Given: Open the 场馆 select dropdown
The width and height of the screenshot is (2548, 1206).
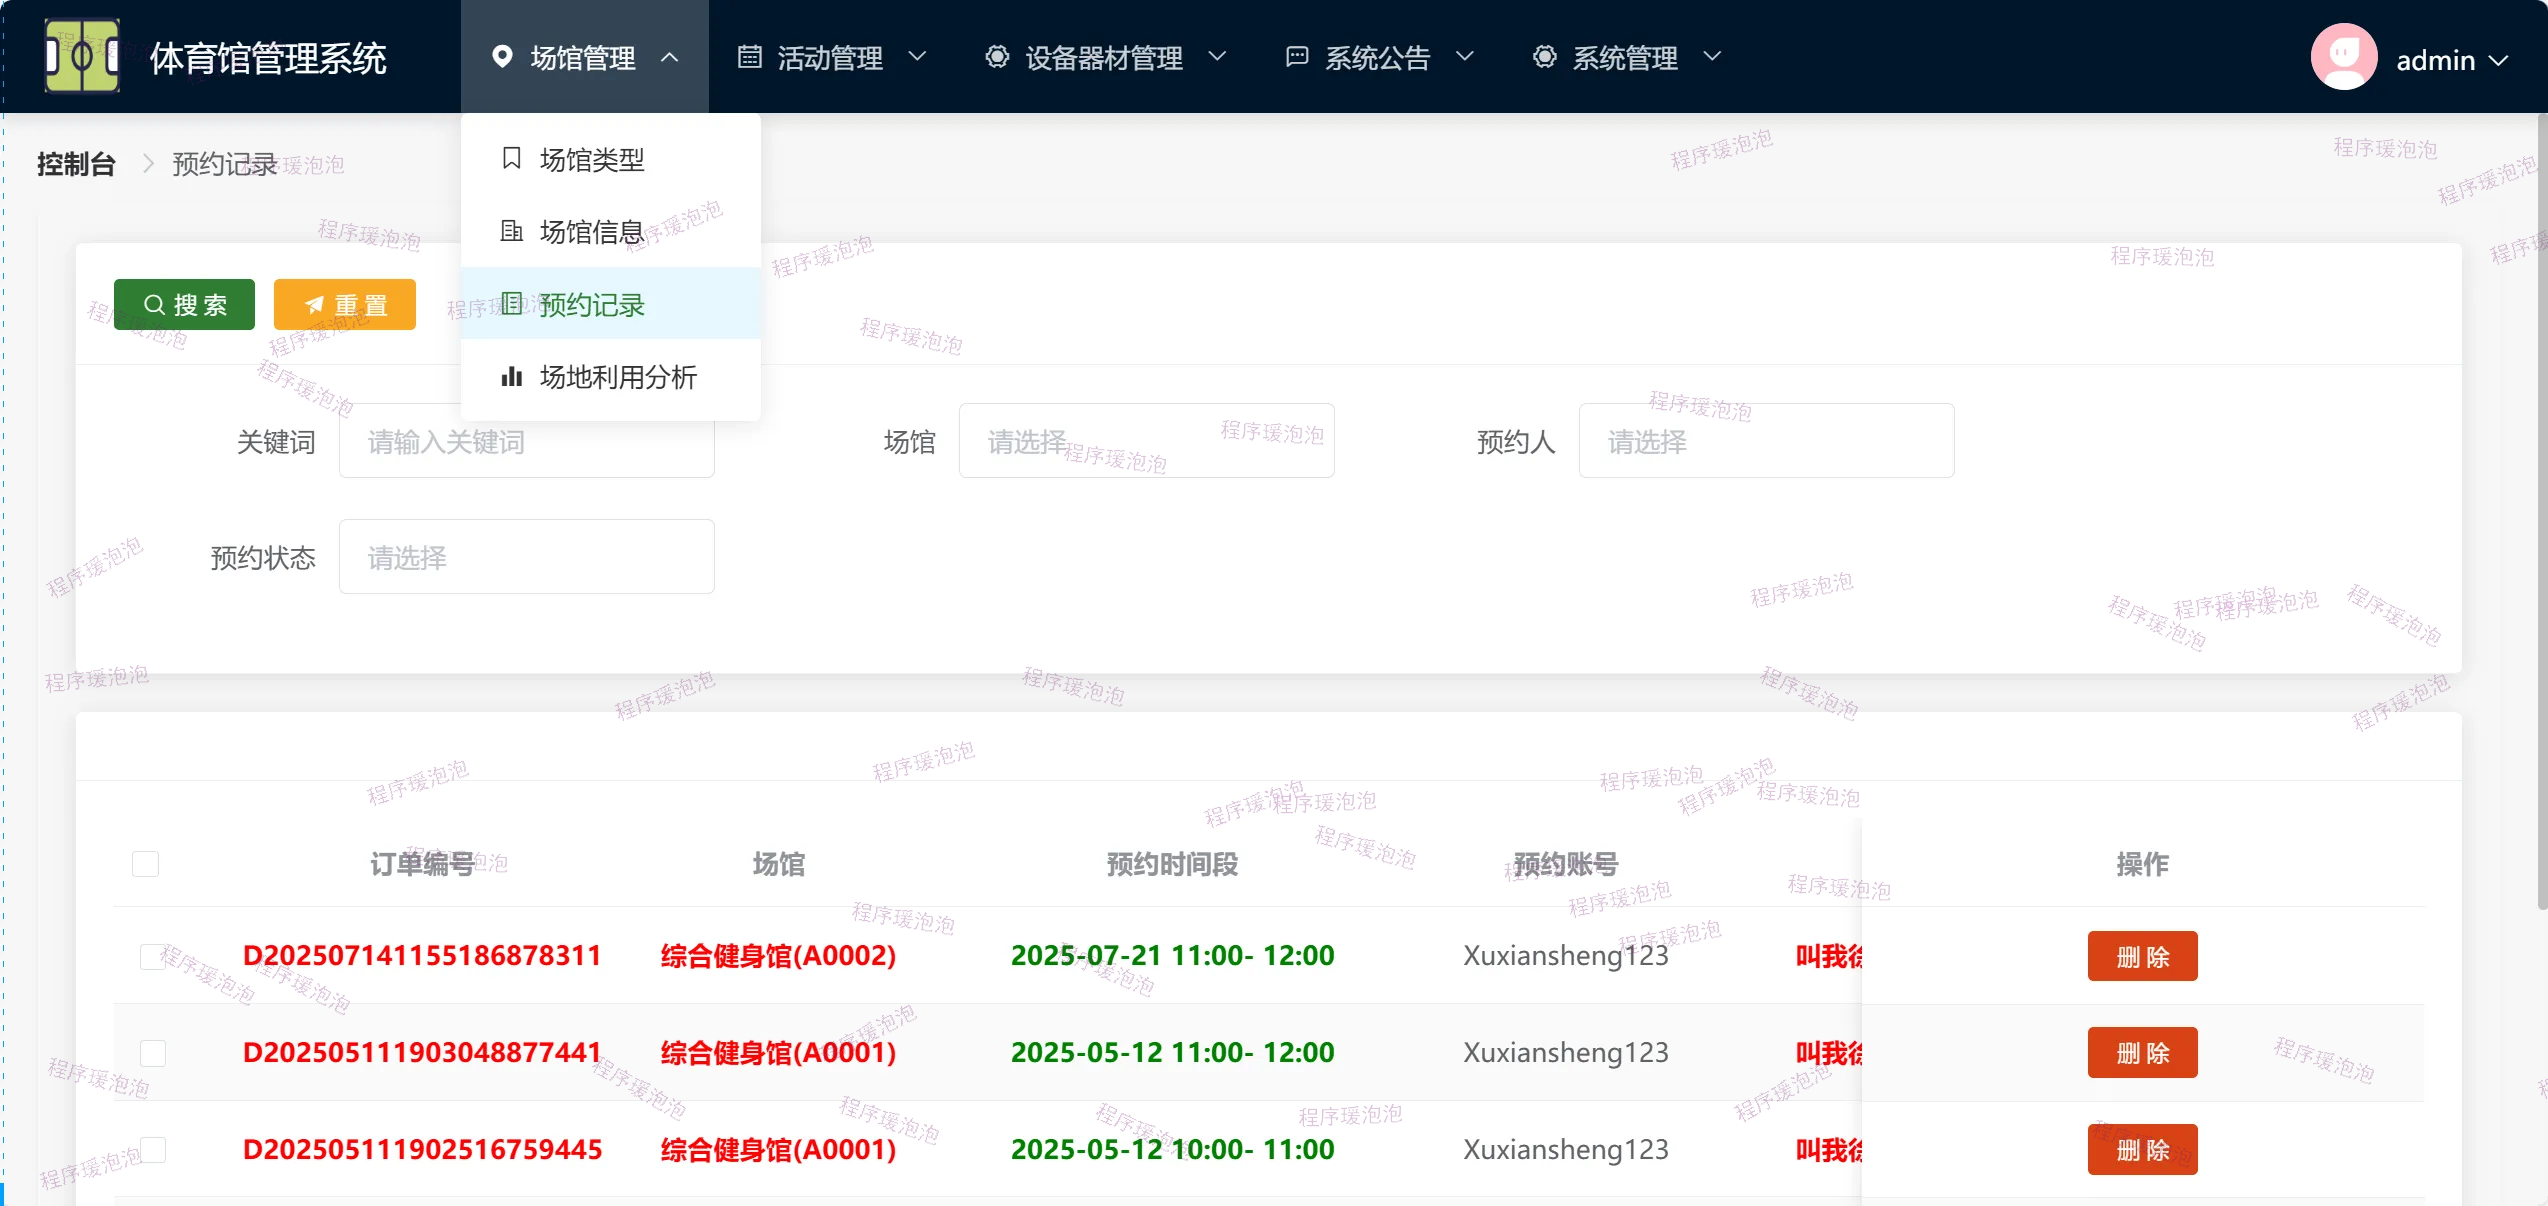Looking at the screenshot, I should 1146,441.
